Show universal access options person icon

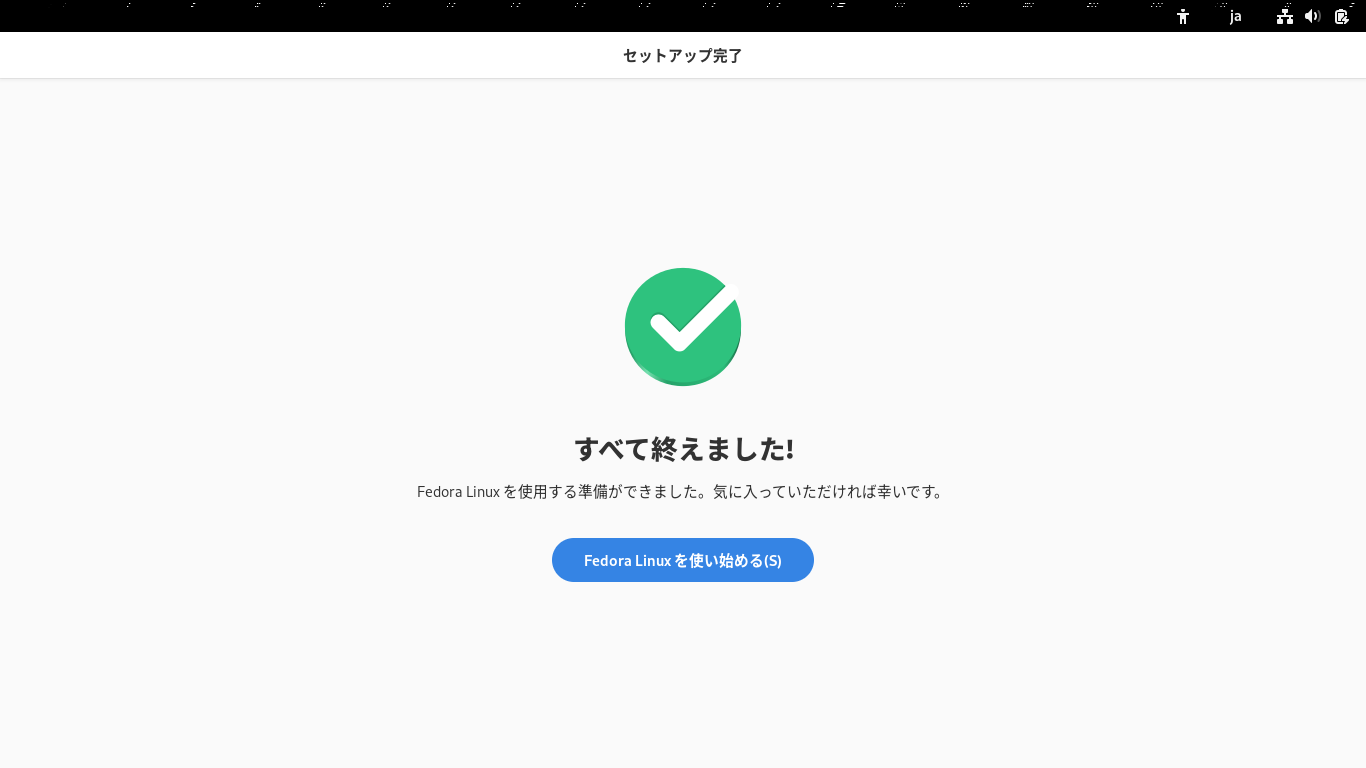1183,16
